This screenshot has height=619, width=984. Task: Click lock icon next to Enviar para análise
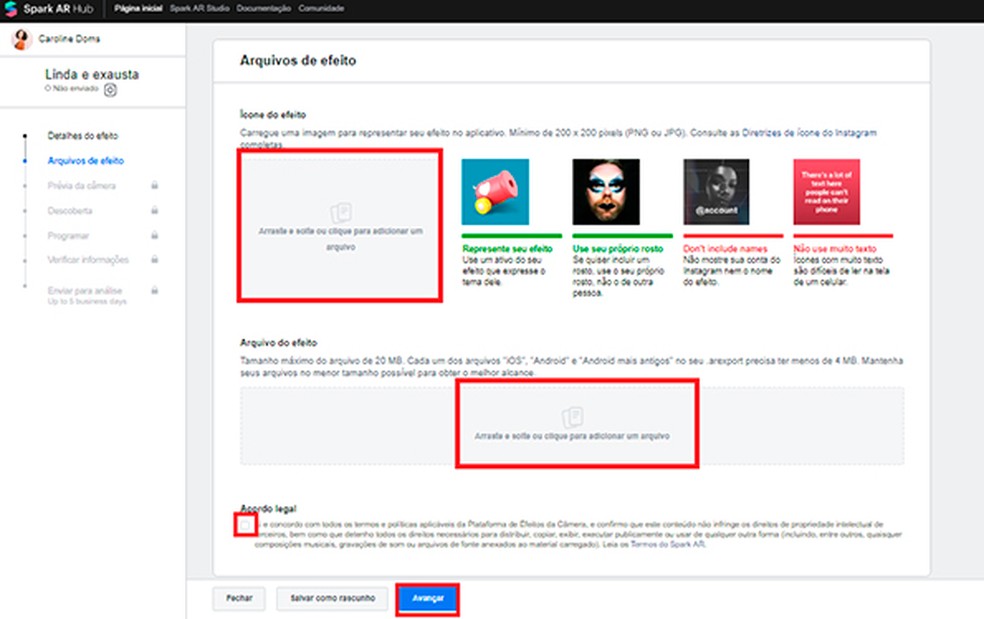[154, 291]
